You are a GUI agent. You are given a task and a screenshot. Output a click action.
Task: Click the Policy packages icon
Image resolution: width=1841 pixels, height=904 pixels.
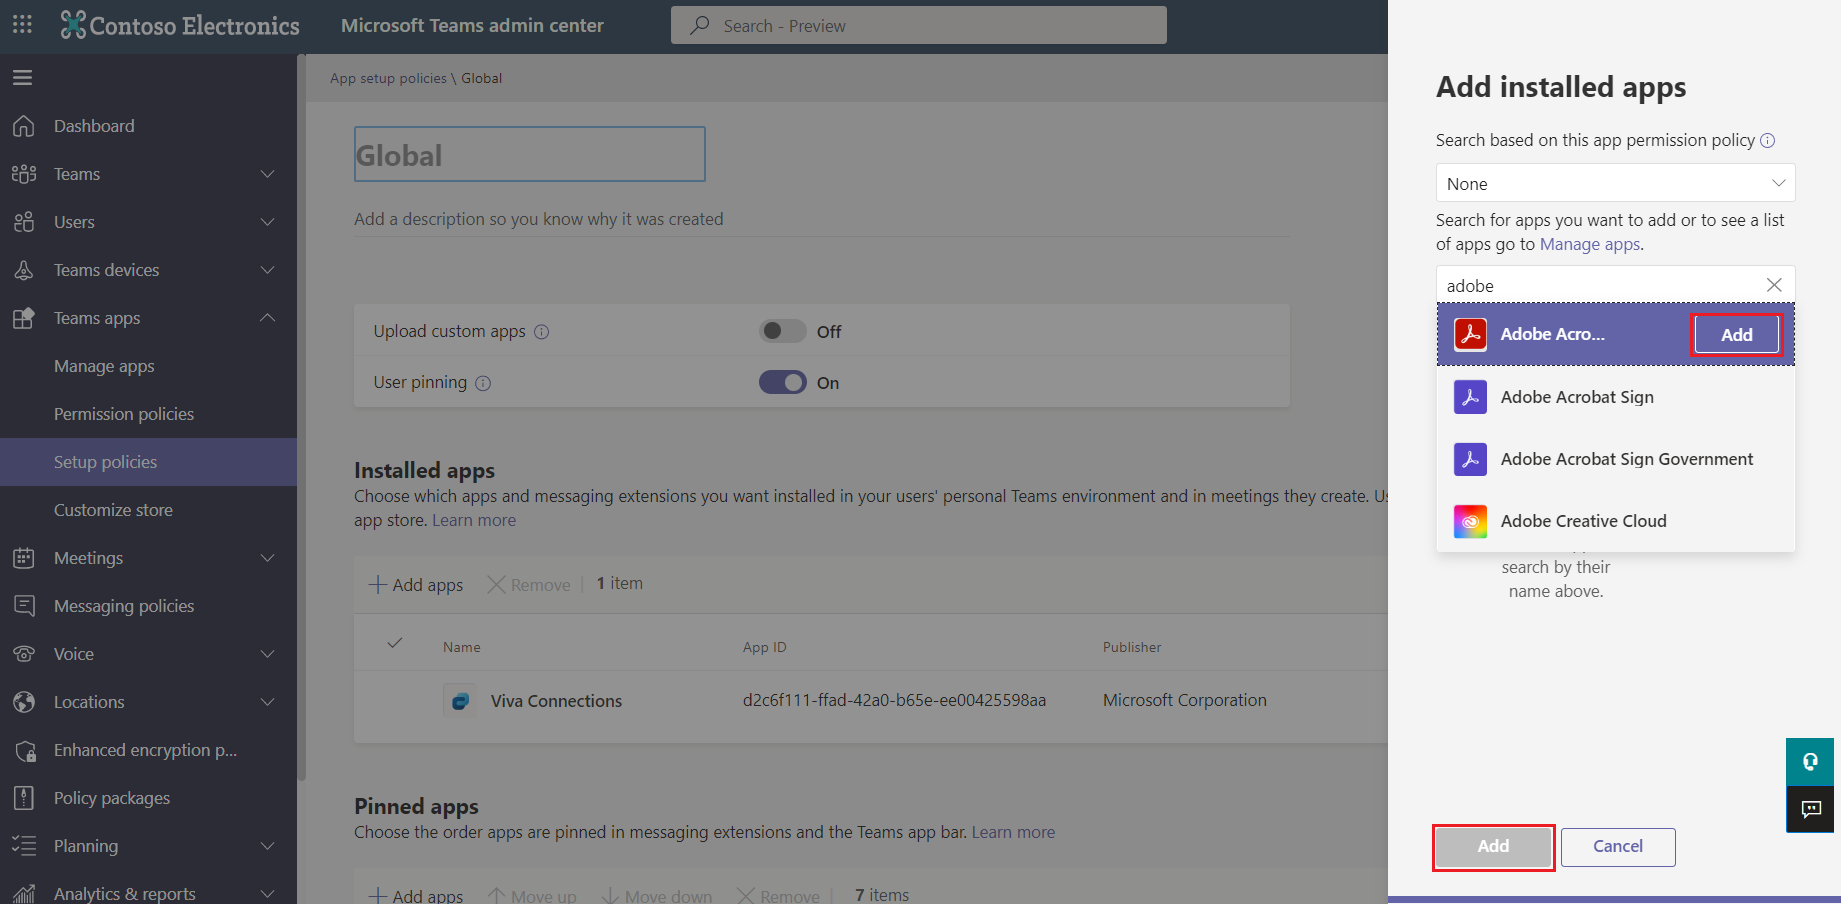[24, 798]
